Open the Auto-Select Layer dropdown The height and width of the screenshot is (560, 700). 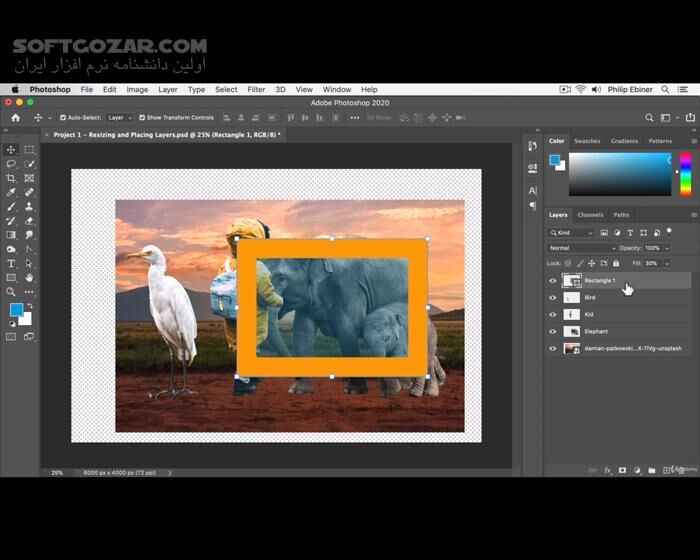pos(121,118)
